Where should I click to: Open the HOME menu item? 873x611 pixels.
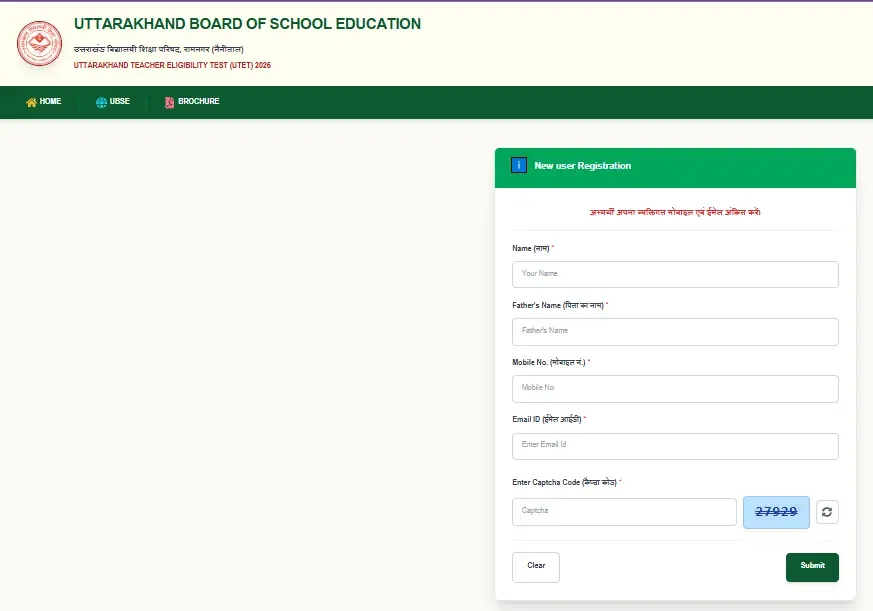pos(43,101)
